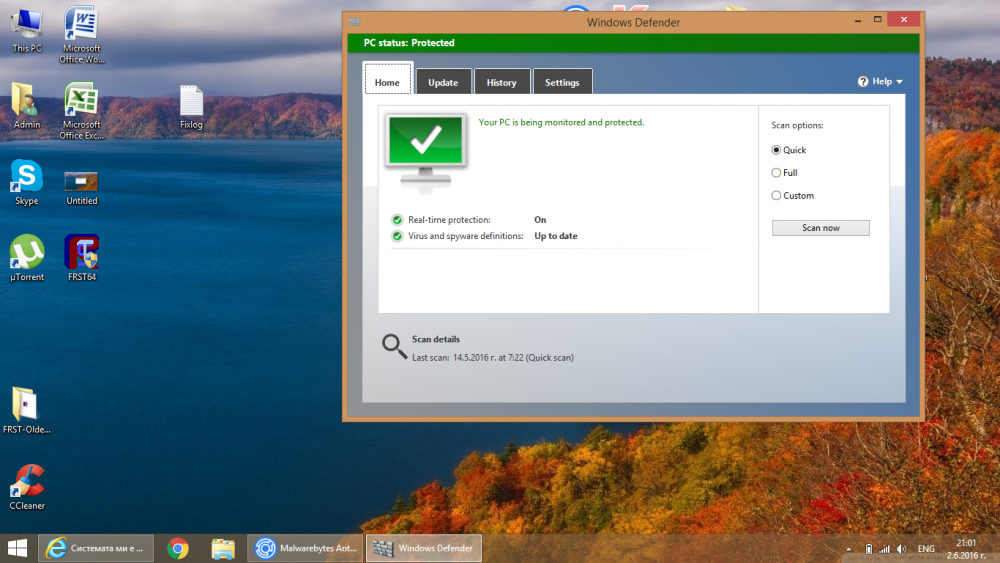Click Real-time protection green check icon
This screenshot has height=563, width=1000.
coord(397,220)
